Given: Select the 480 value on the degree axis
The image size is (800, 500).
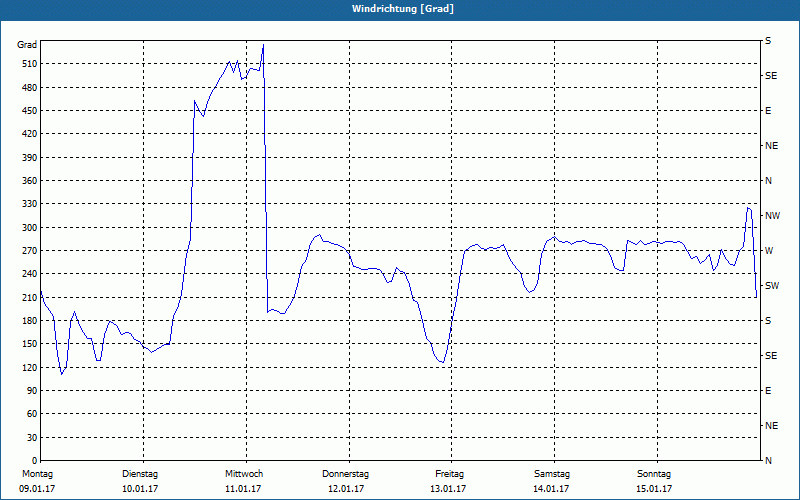Looking at the screenshot, I should pos(30,88).
